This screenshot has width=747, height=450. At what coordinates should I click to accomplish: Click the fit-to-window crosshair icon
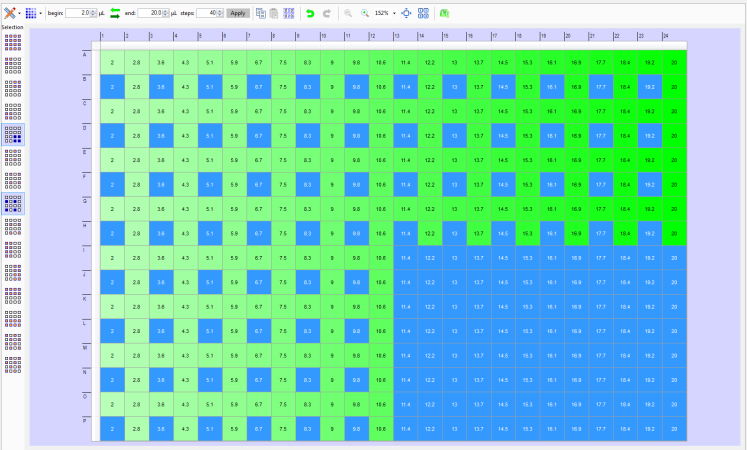(x=407, y=13)
